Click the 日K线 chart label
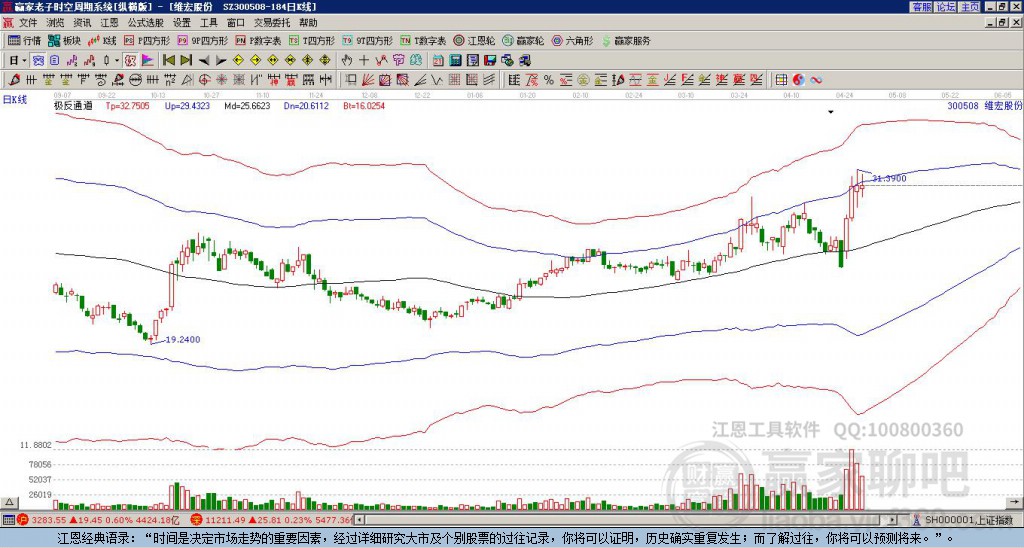The height and width of the screenshot is (548, 1024). click(x=15, y=99)
